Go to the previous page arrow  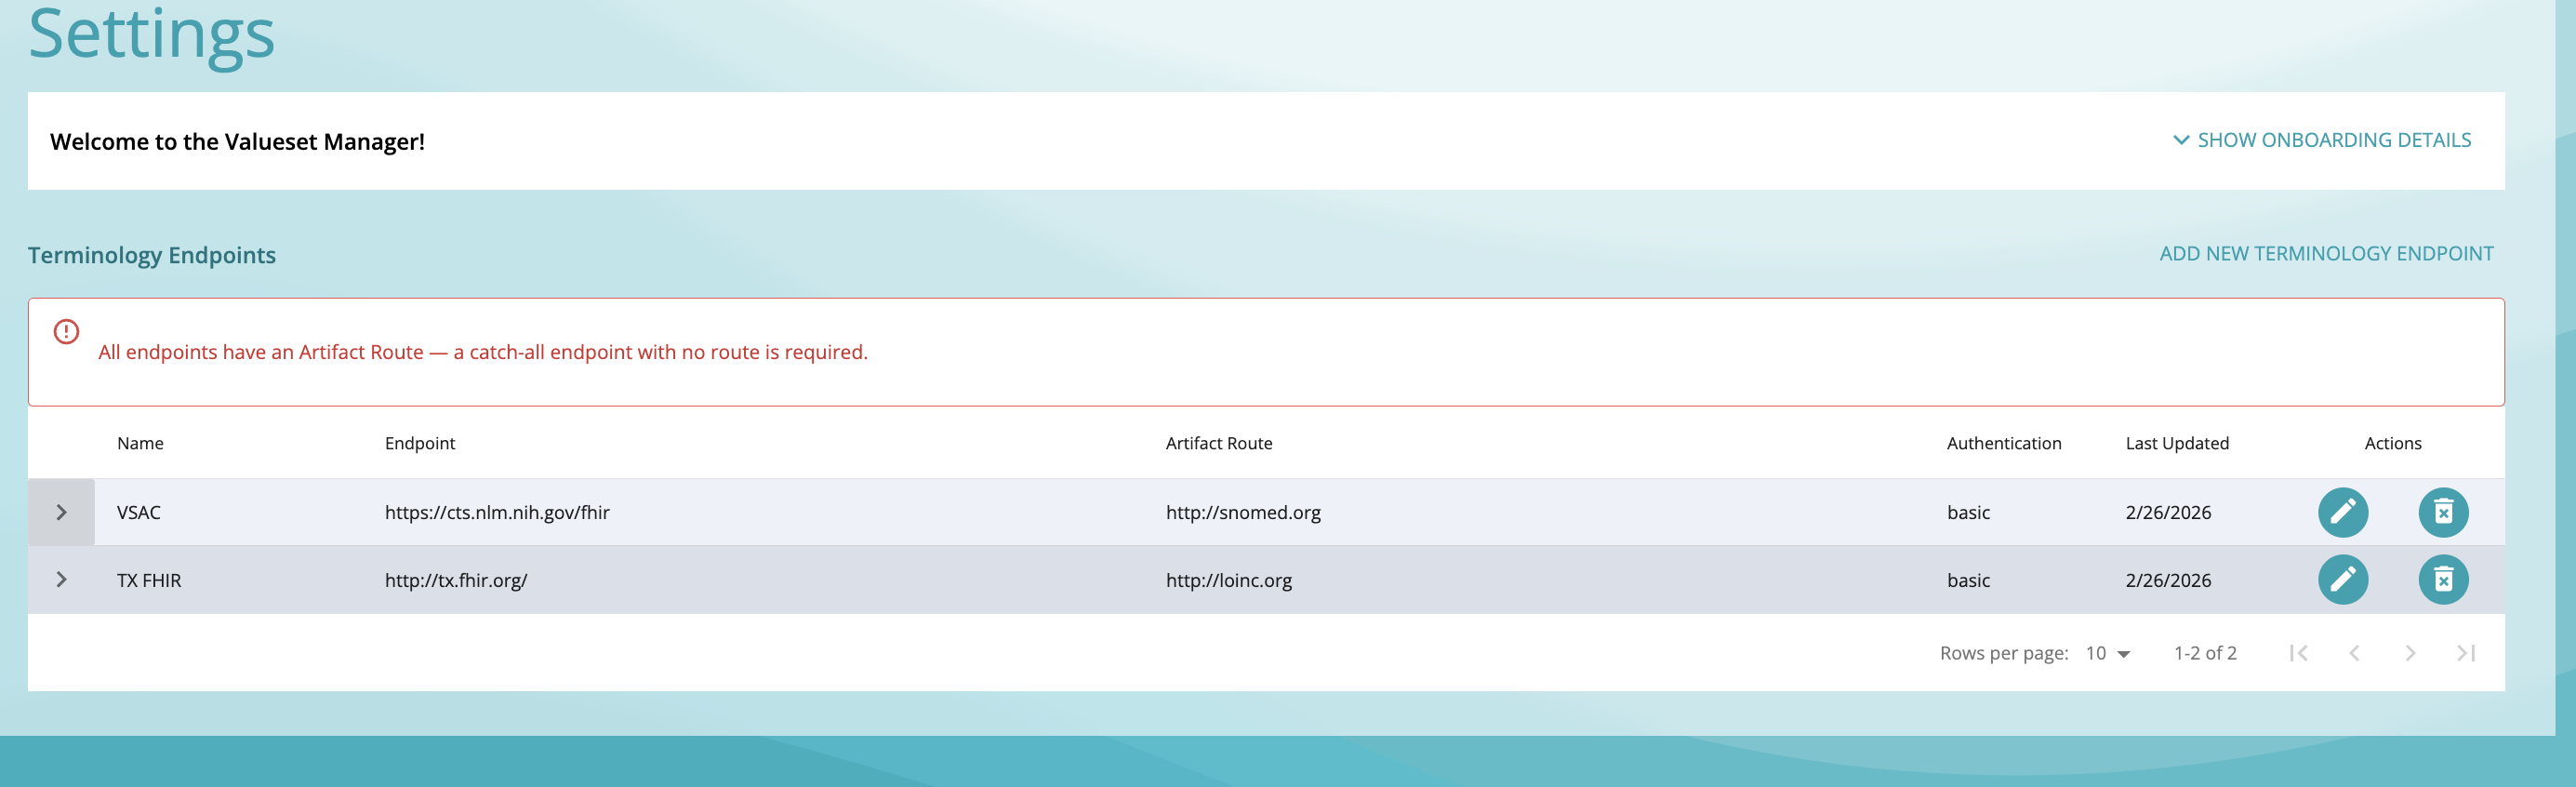2354,653
